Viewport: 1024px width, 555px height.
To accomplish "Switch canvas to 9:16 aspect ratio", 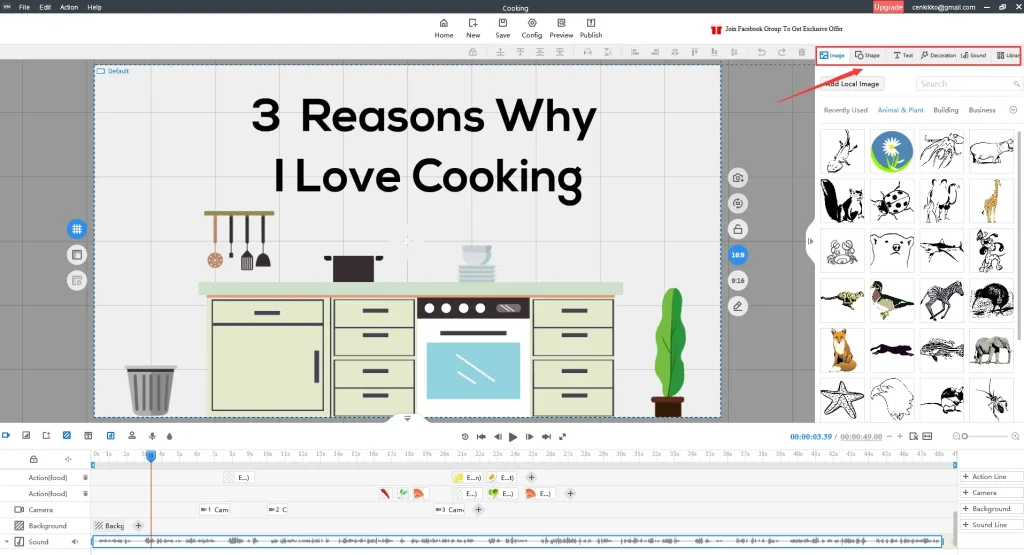I will pyautogui.click(x=738, y=281).
